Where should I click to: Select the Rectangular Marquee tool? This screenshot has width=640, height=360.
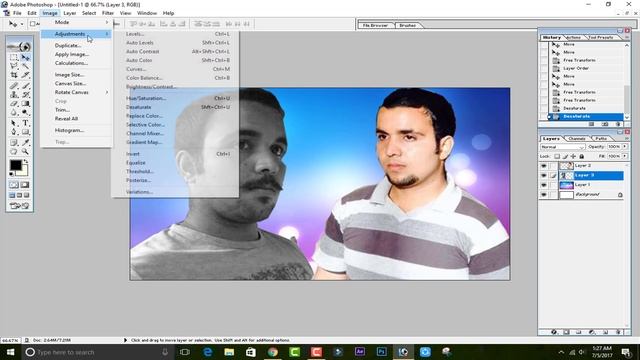(x=14, y=57)
